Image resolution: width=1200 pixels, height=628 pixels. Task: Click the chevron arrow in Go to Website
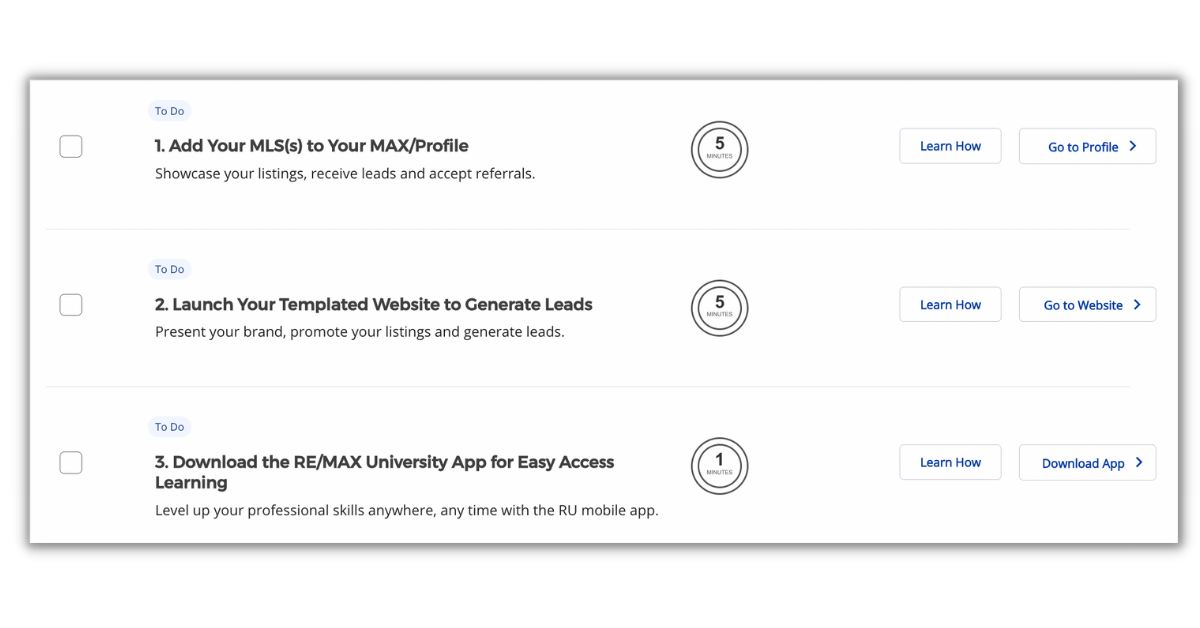1137,305
